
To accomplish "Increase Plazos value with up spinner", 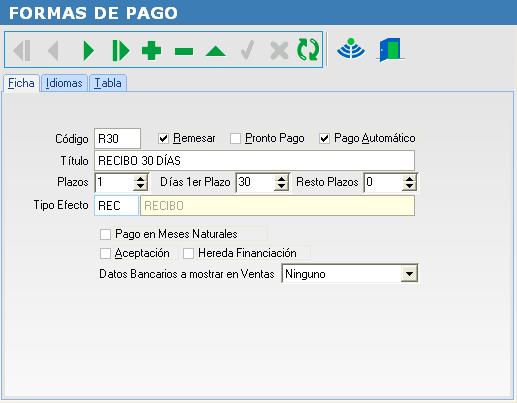I will pos(140,179).
